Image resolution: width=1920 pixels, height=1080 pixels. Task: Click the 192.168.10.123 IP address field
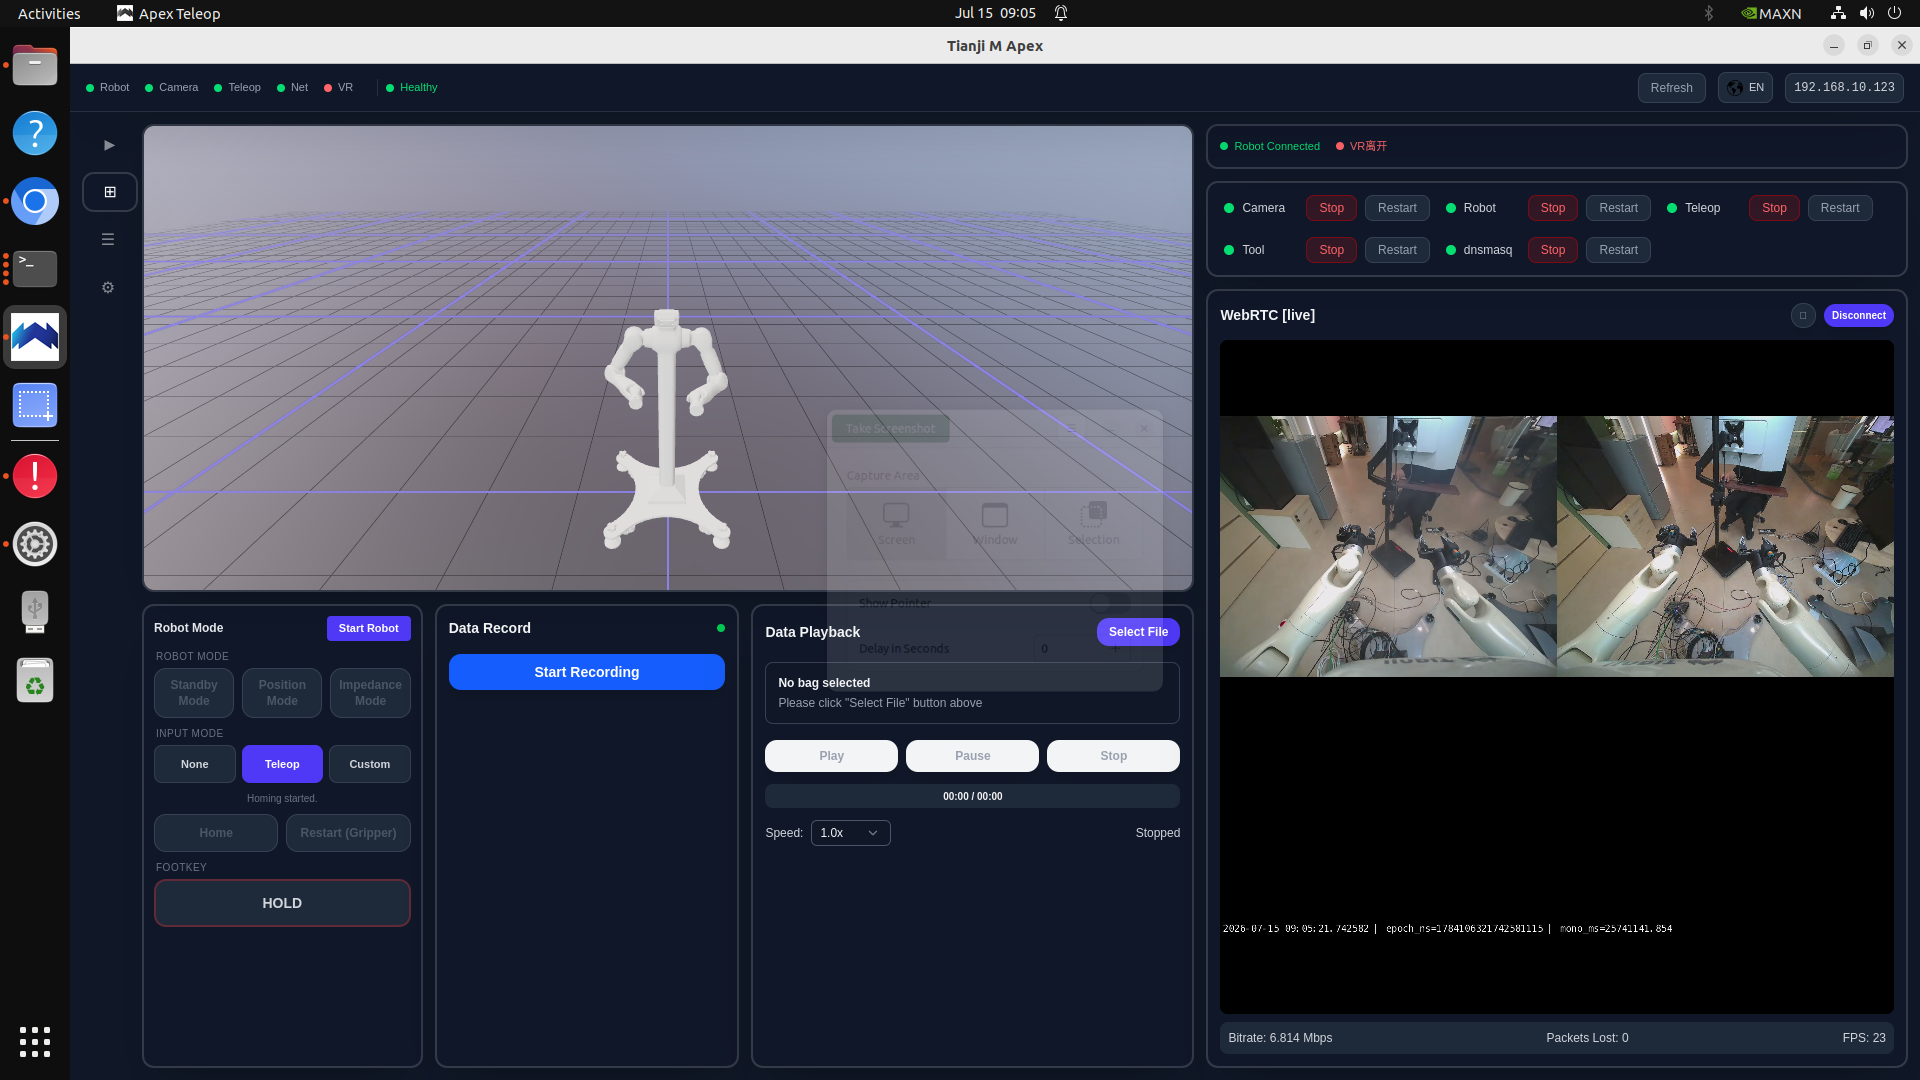(x=1844, y=88)
